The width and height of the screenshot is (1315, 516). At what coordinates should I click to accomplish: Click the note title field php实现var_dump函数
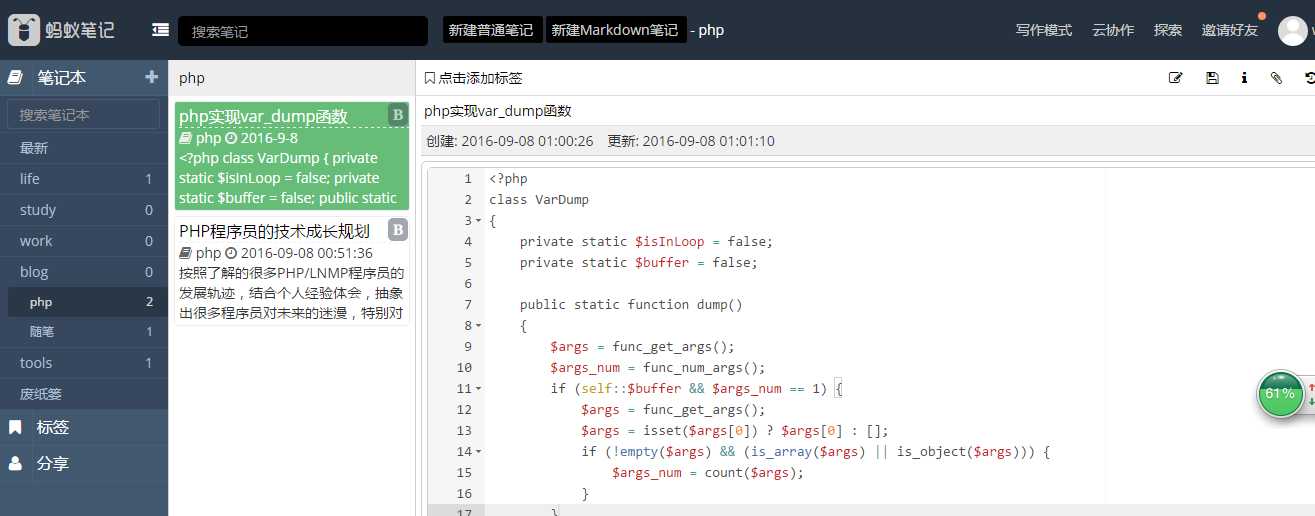click(x=498, y=111)
